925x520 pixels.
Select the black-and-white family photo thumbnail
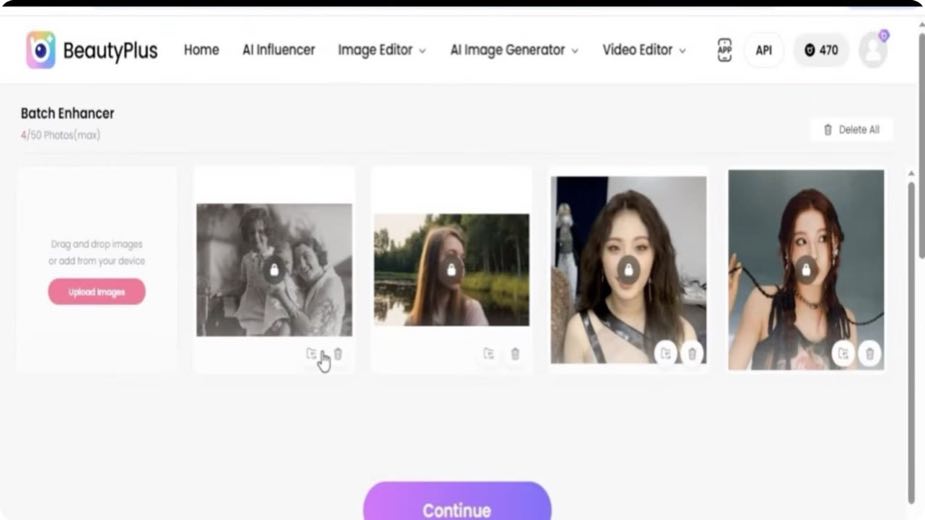[274, 270]
